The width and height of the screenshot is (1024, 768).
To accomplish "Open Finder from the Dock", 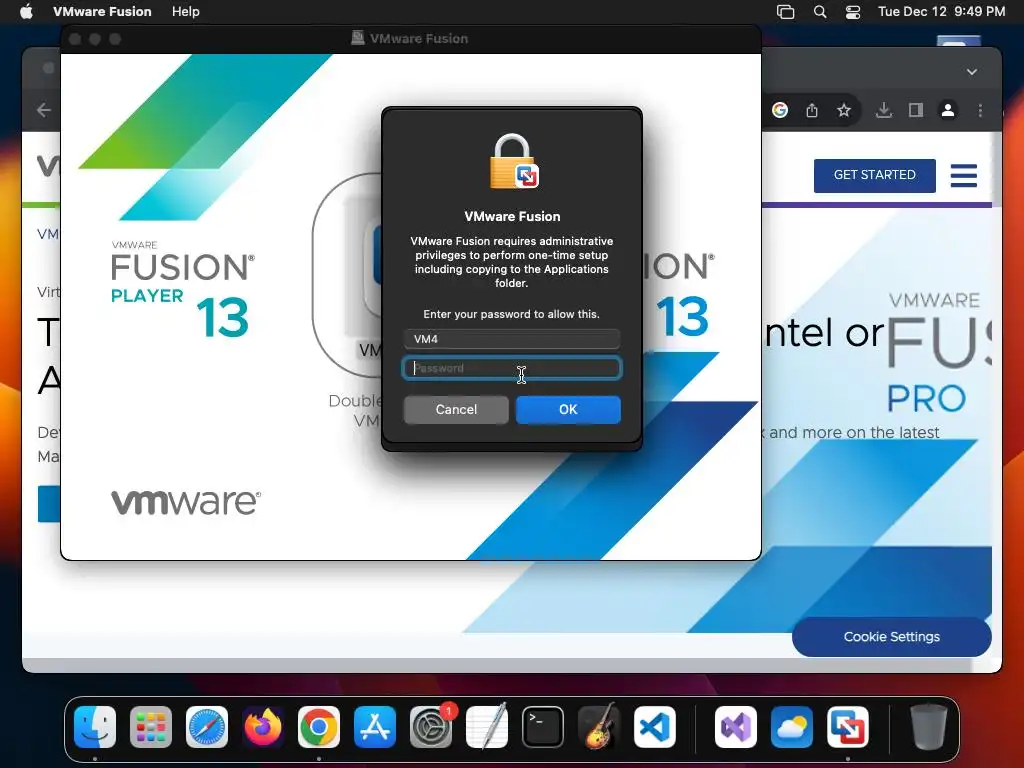I will point(95,727).
